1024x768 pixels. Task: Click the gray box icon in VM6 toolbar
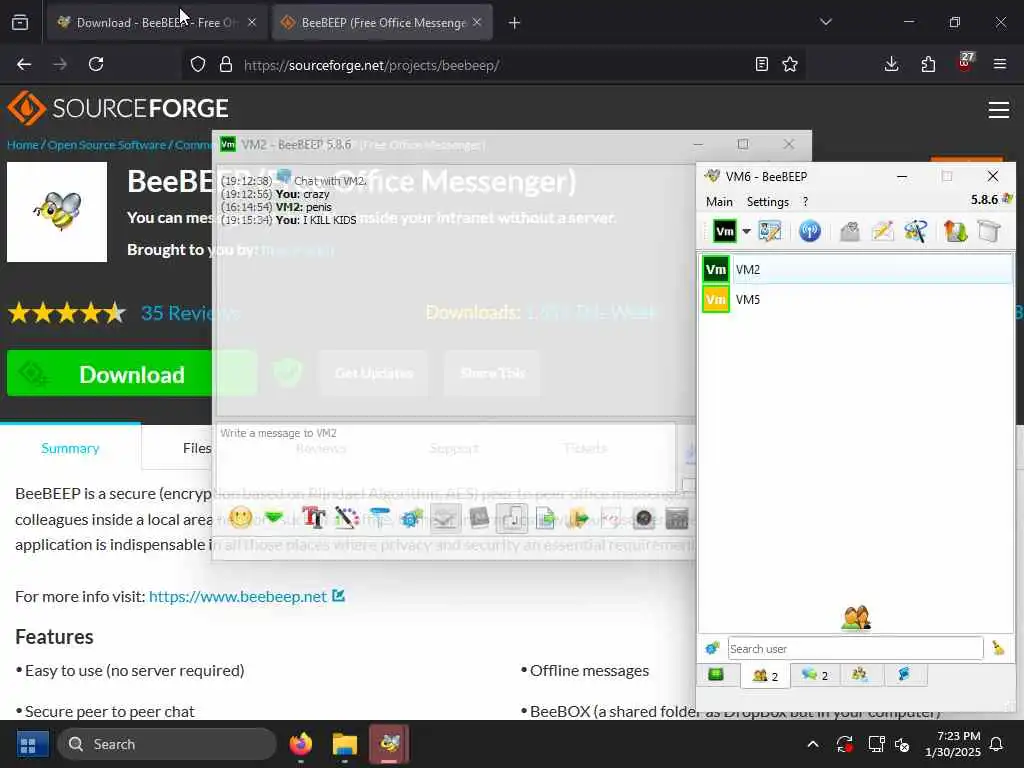coord(989,231)
